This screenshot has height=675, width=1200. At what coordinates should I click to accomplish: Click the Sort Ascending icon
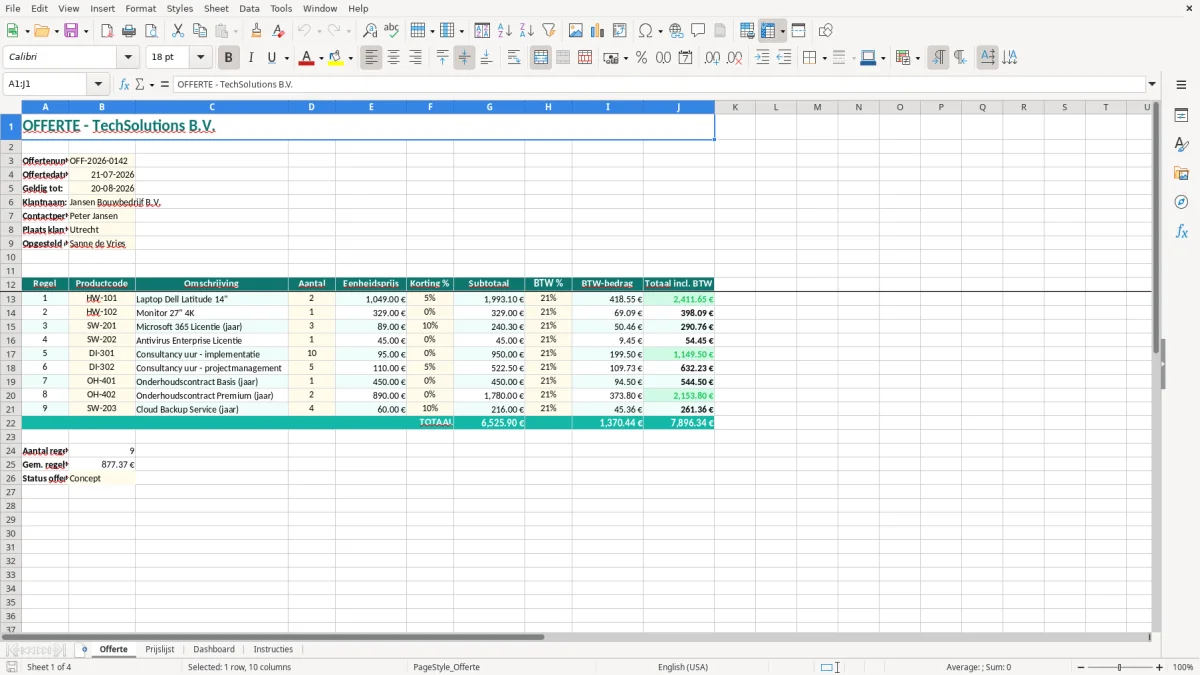click(x=505, y=31)
